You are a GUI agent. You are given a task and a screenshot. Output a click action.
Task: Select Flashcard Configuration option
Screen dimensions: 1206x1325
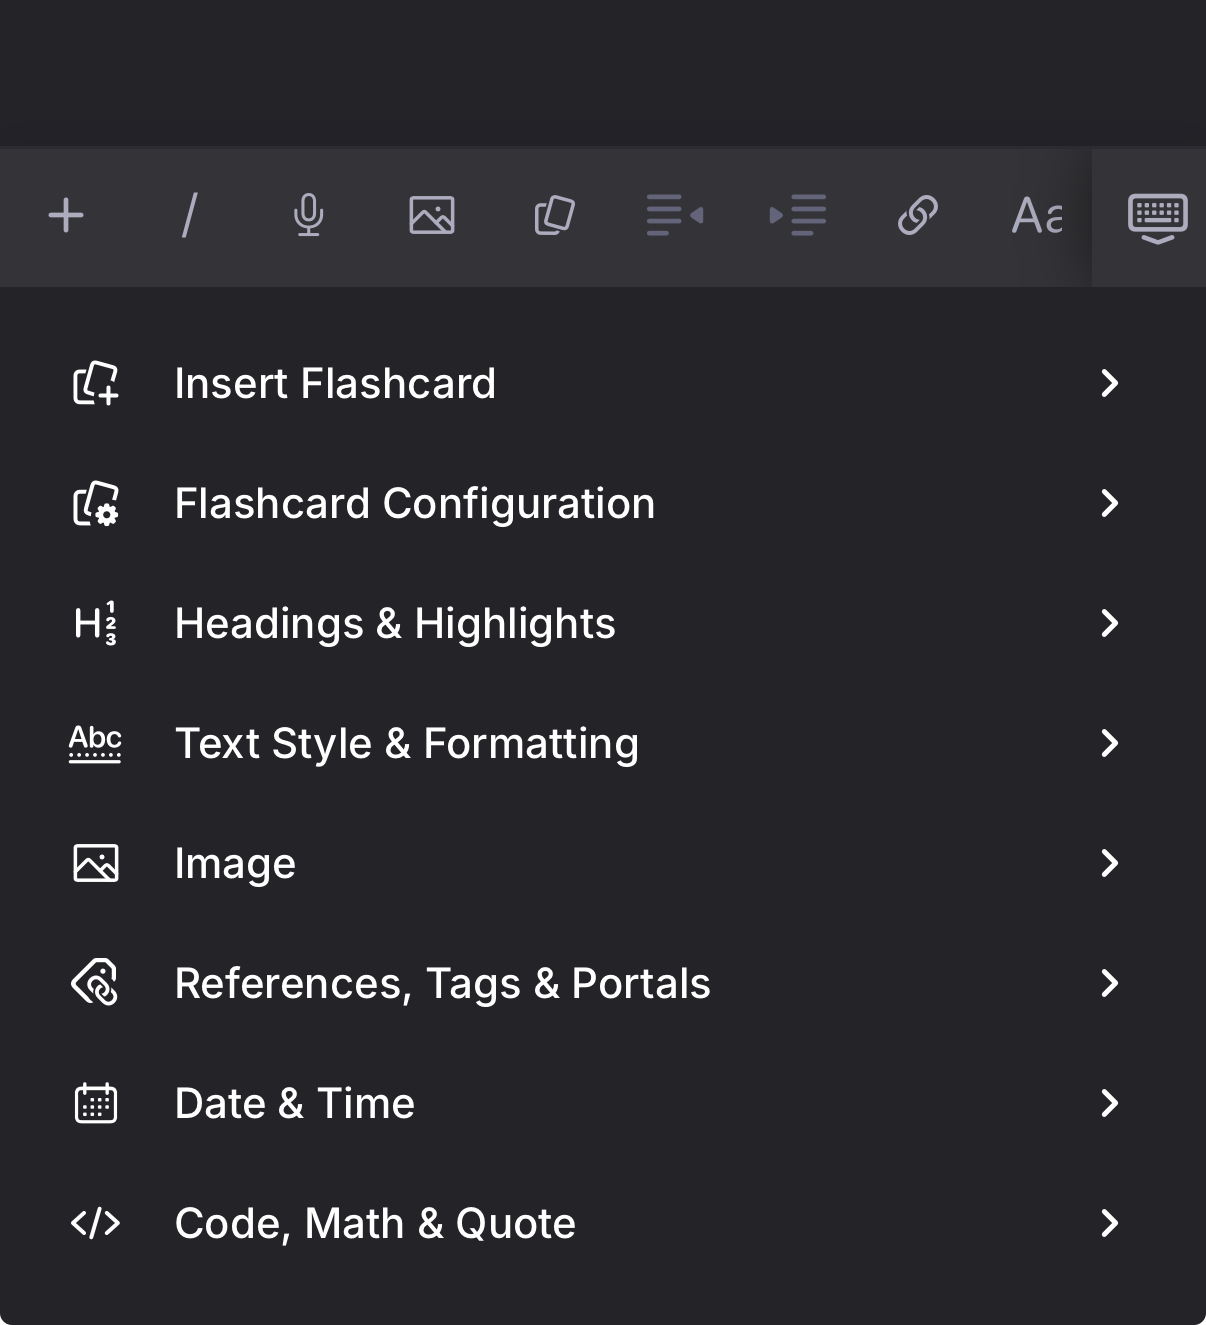click(x=414, y=504)
